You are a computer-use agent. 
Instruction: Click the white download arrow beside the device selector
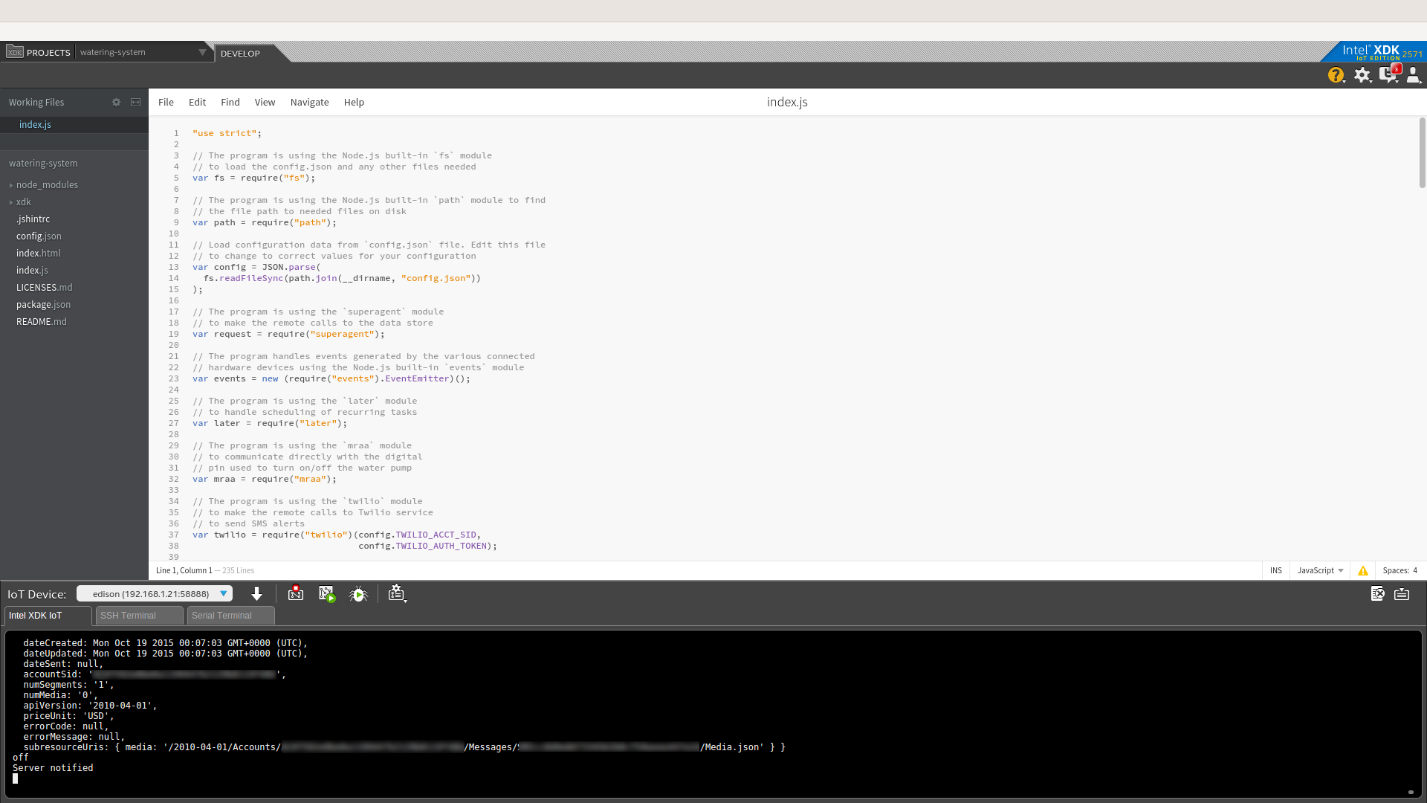tap(256, 594)
